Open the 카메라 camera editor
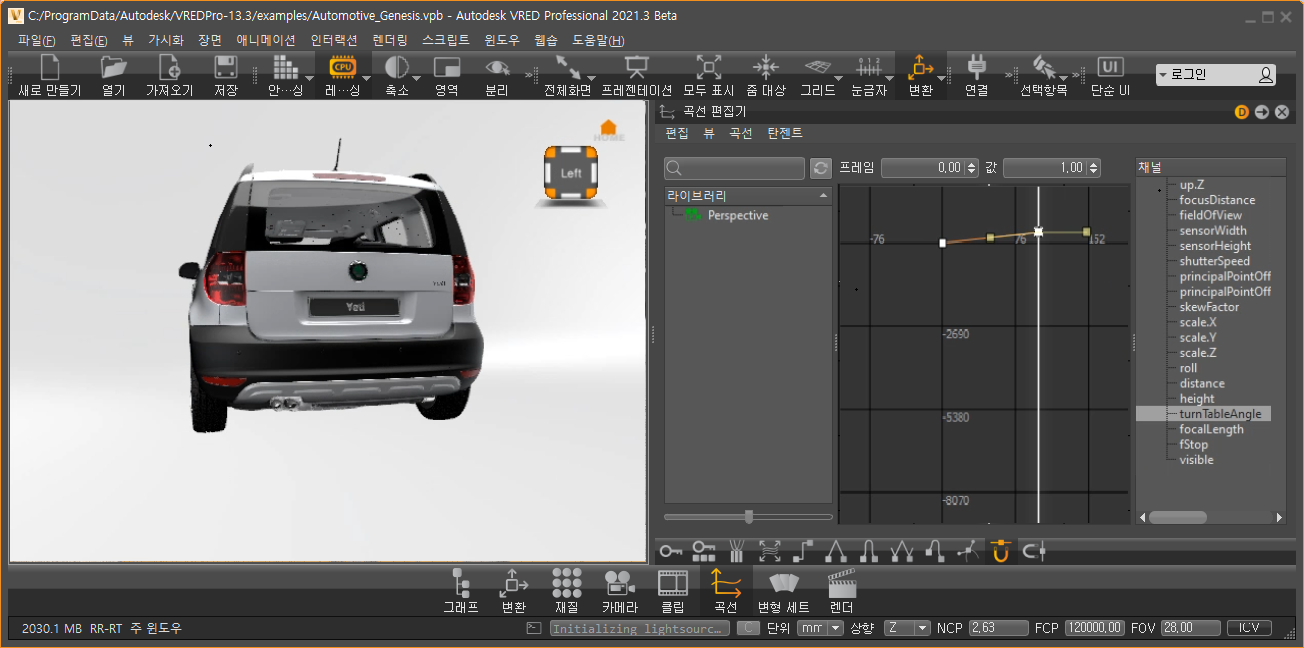Viewport: 1304px width, 648px height. (x=619, y=583)
